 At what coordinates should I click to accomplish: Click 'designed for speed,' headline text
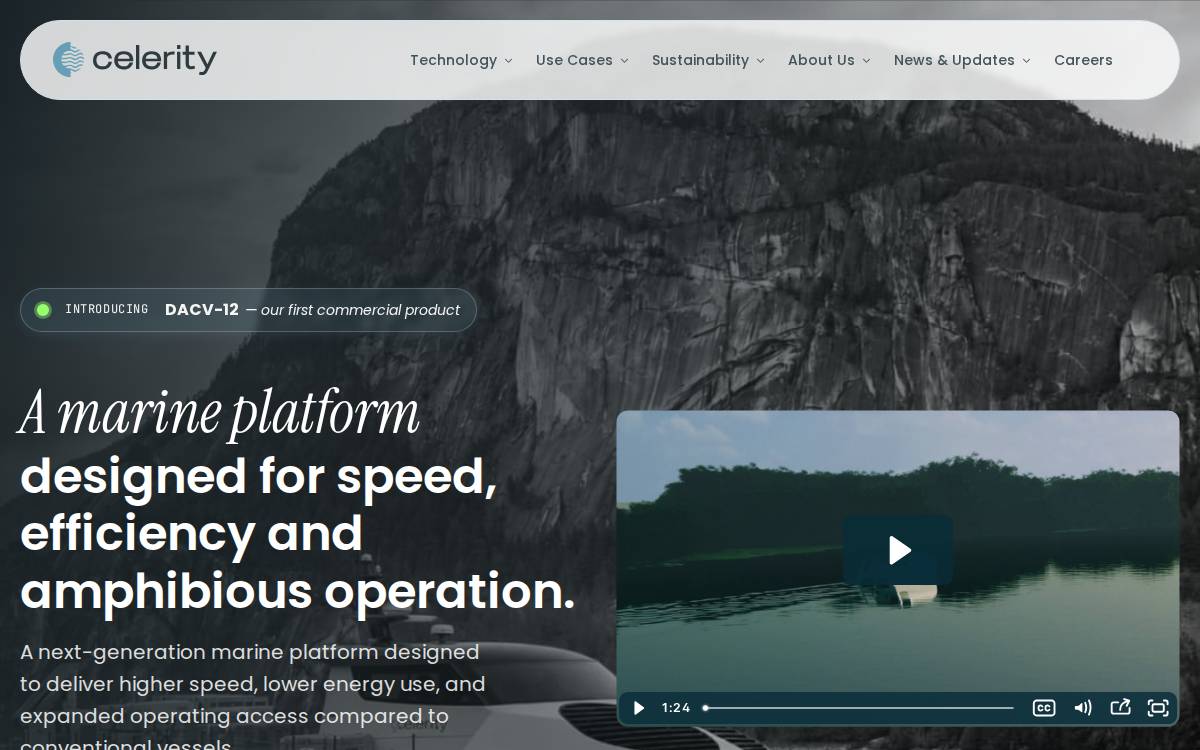point(258,476)
